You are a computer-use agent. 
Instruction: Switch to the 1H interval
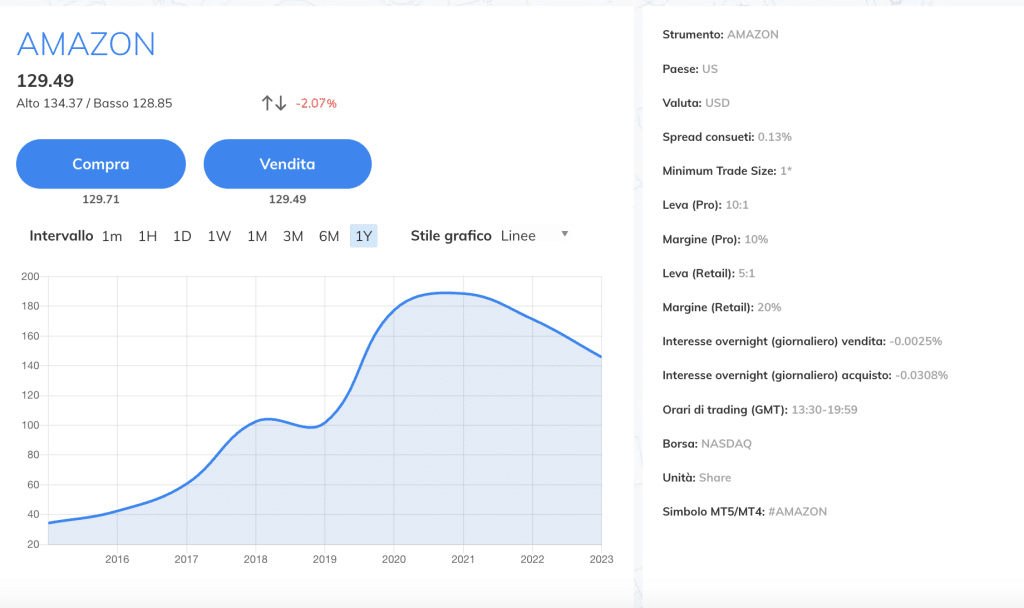147,236
